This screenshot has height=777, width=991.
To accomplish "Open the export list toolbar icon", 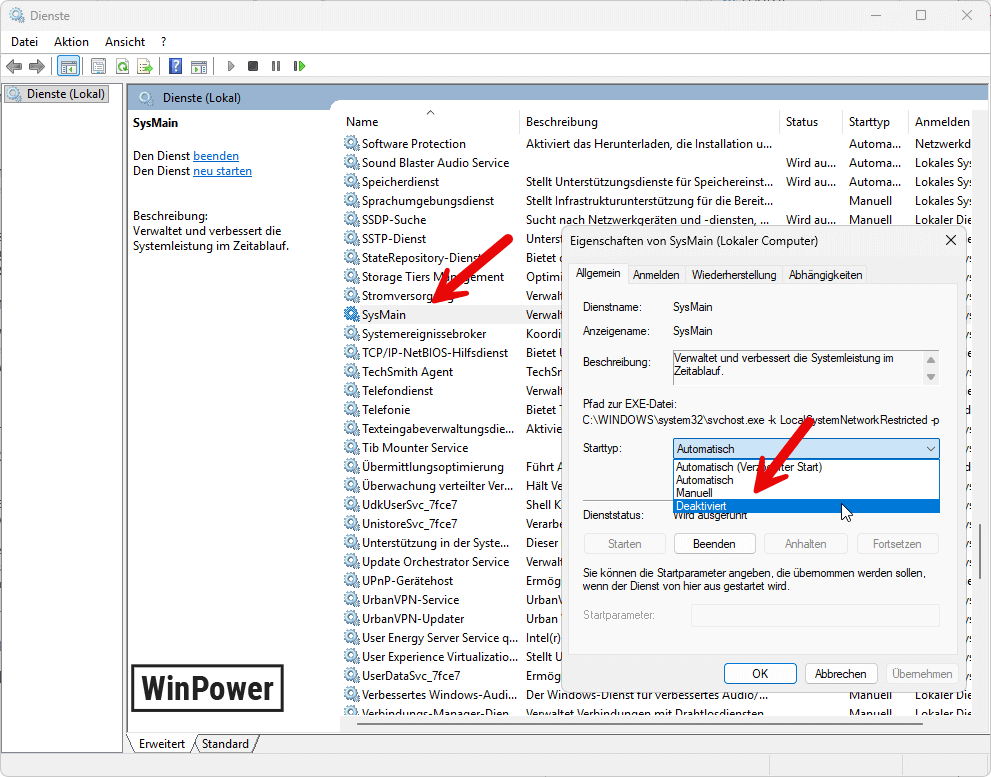I will pos(145,66).
